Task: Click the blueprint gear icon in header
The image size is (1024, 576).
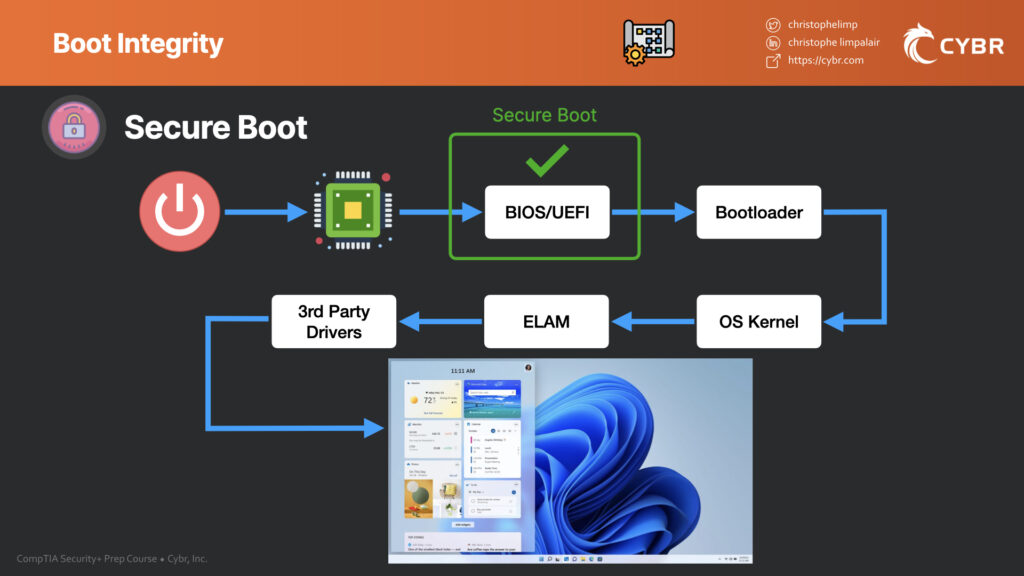Action: [648, 42]
